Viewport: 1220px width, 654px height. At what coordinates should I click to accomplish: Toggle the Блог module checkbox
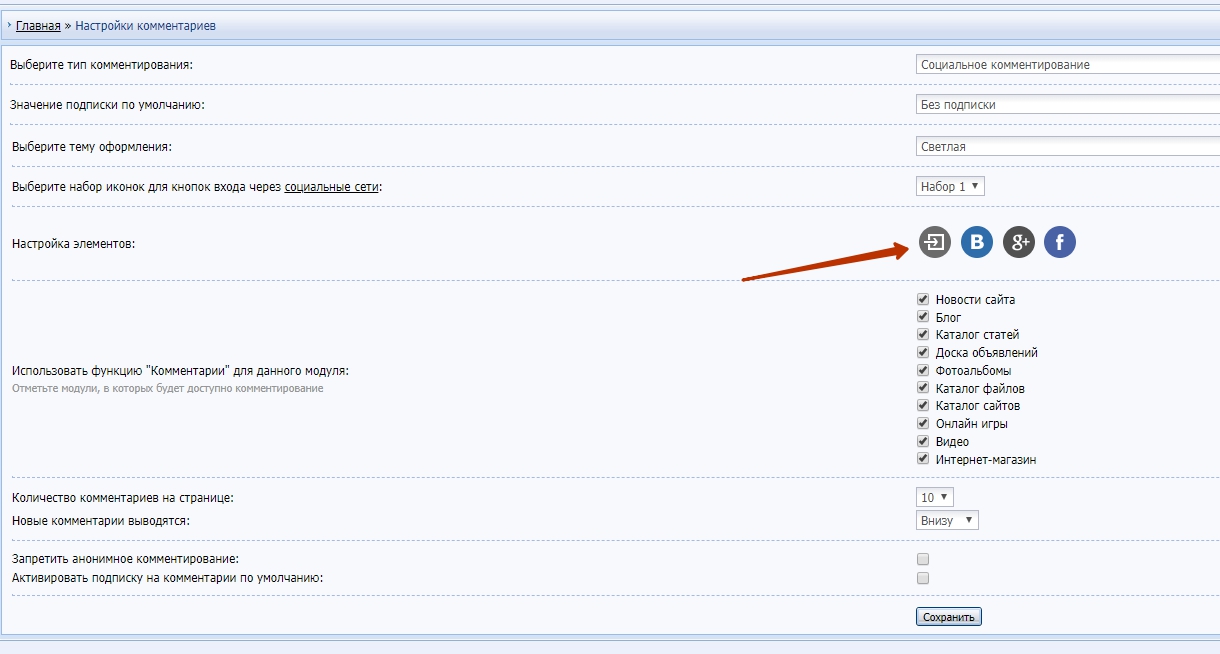pyautogui.click(x=923, y=317)
